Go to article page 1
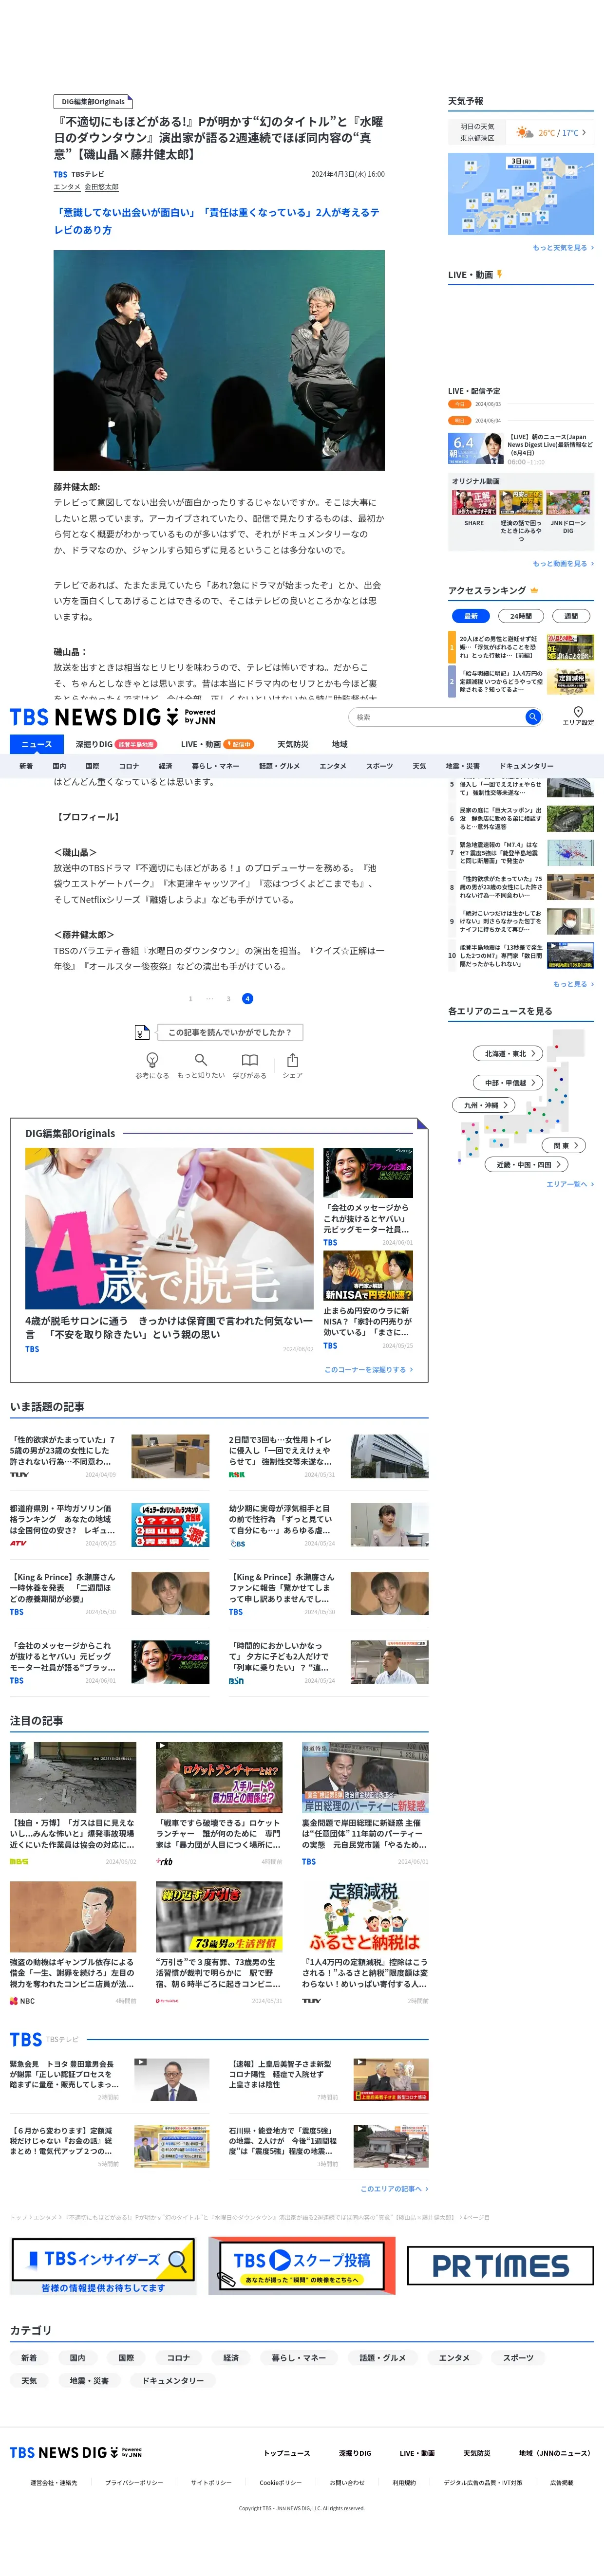604x2576 pixels. click(x=190, y=998)
